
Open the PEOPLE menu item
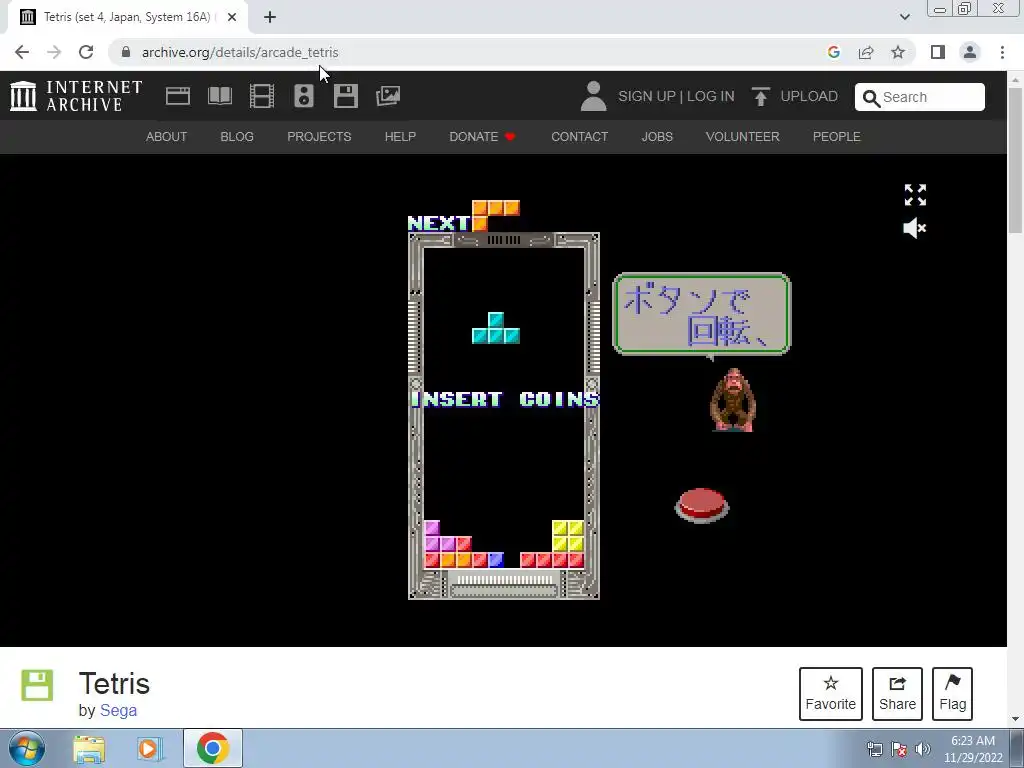point(837,136)
